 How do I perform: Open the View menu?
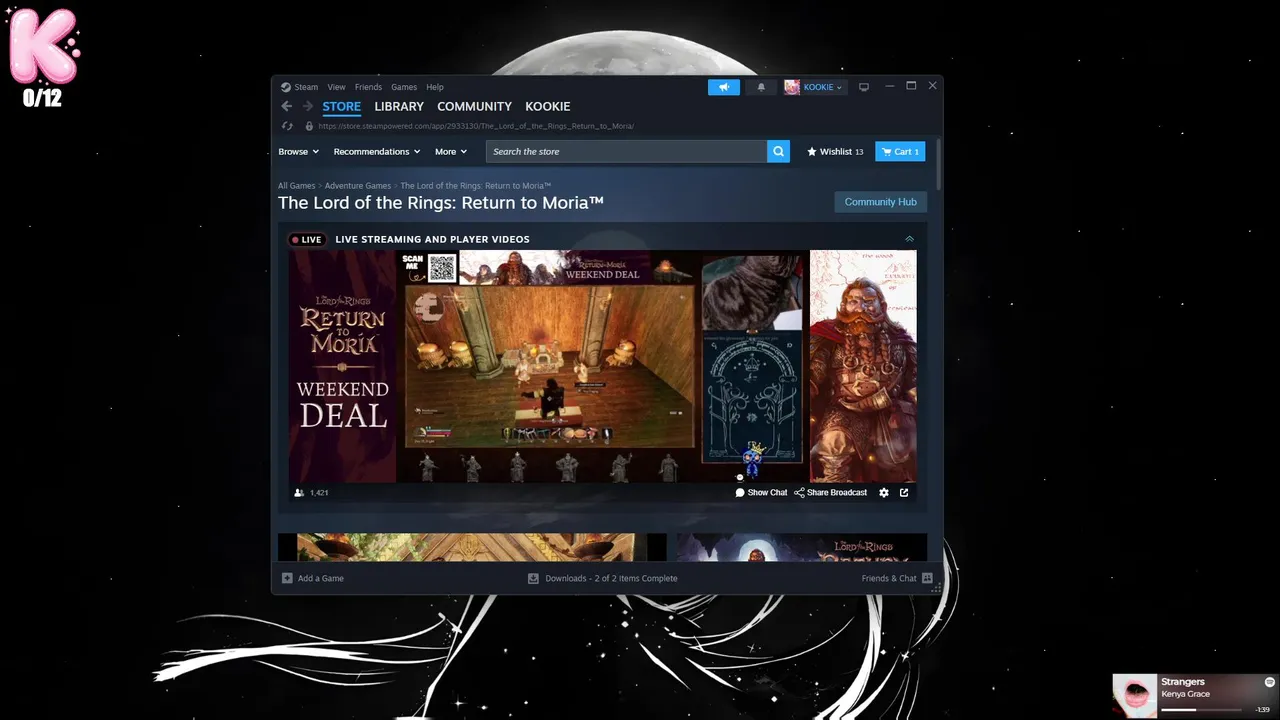[336, 87]
